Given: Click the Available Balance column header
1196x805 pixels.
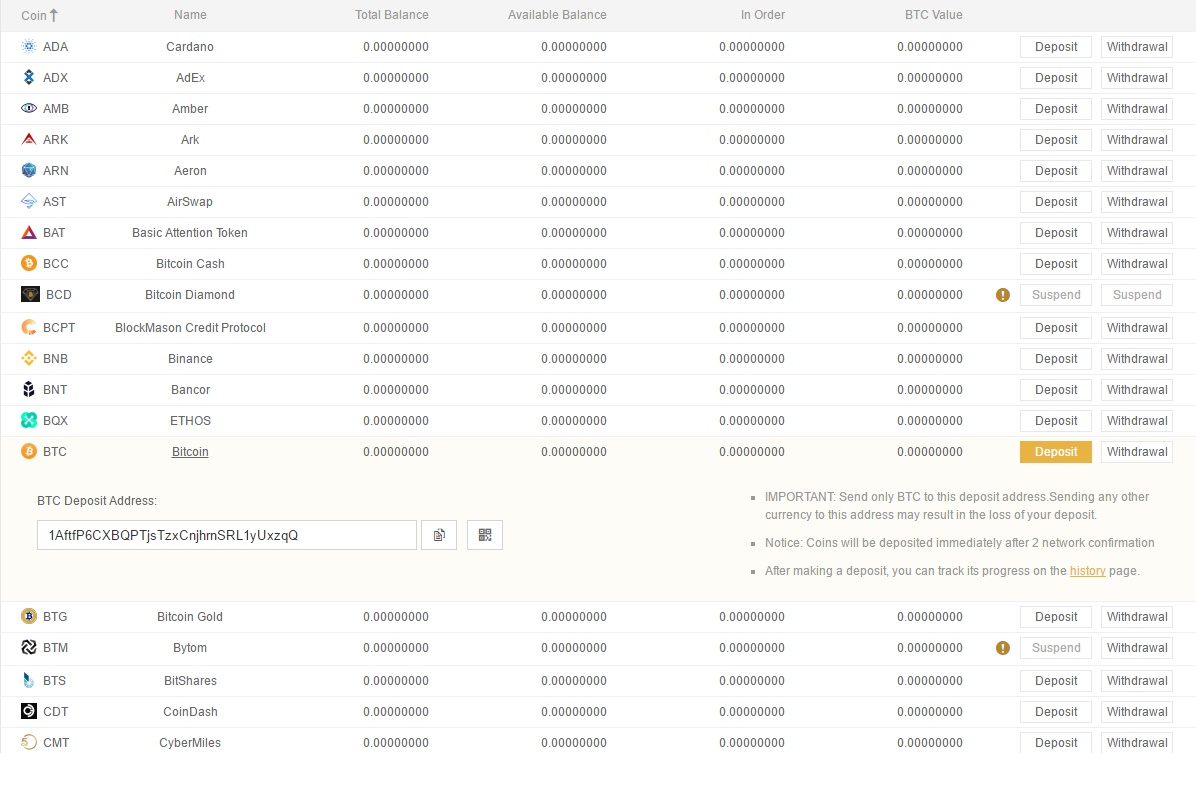Looking at the screenshot, I should click(557, 14).
